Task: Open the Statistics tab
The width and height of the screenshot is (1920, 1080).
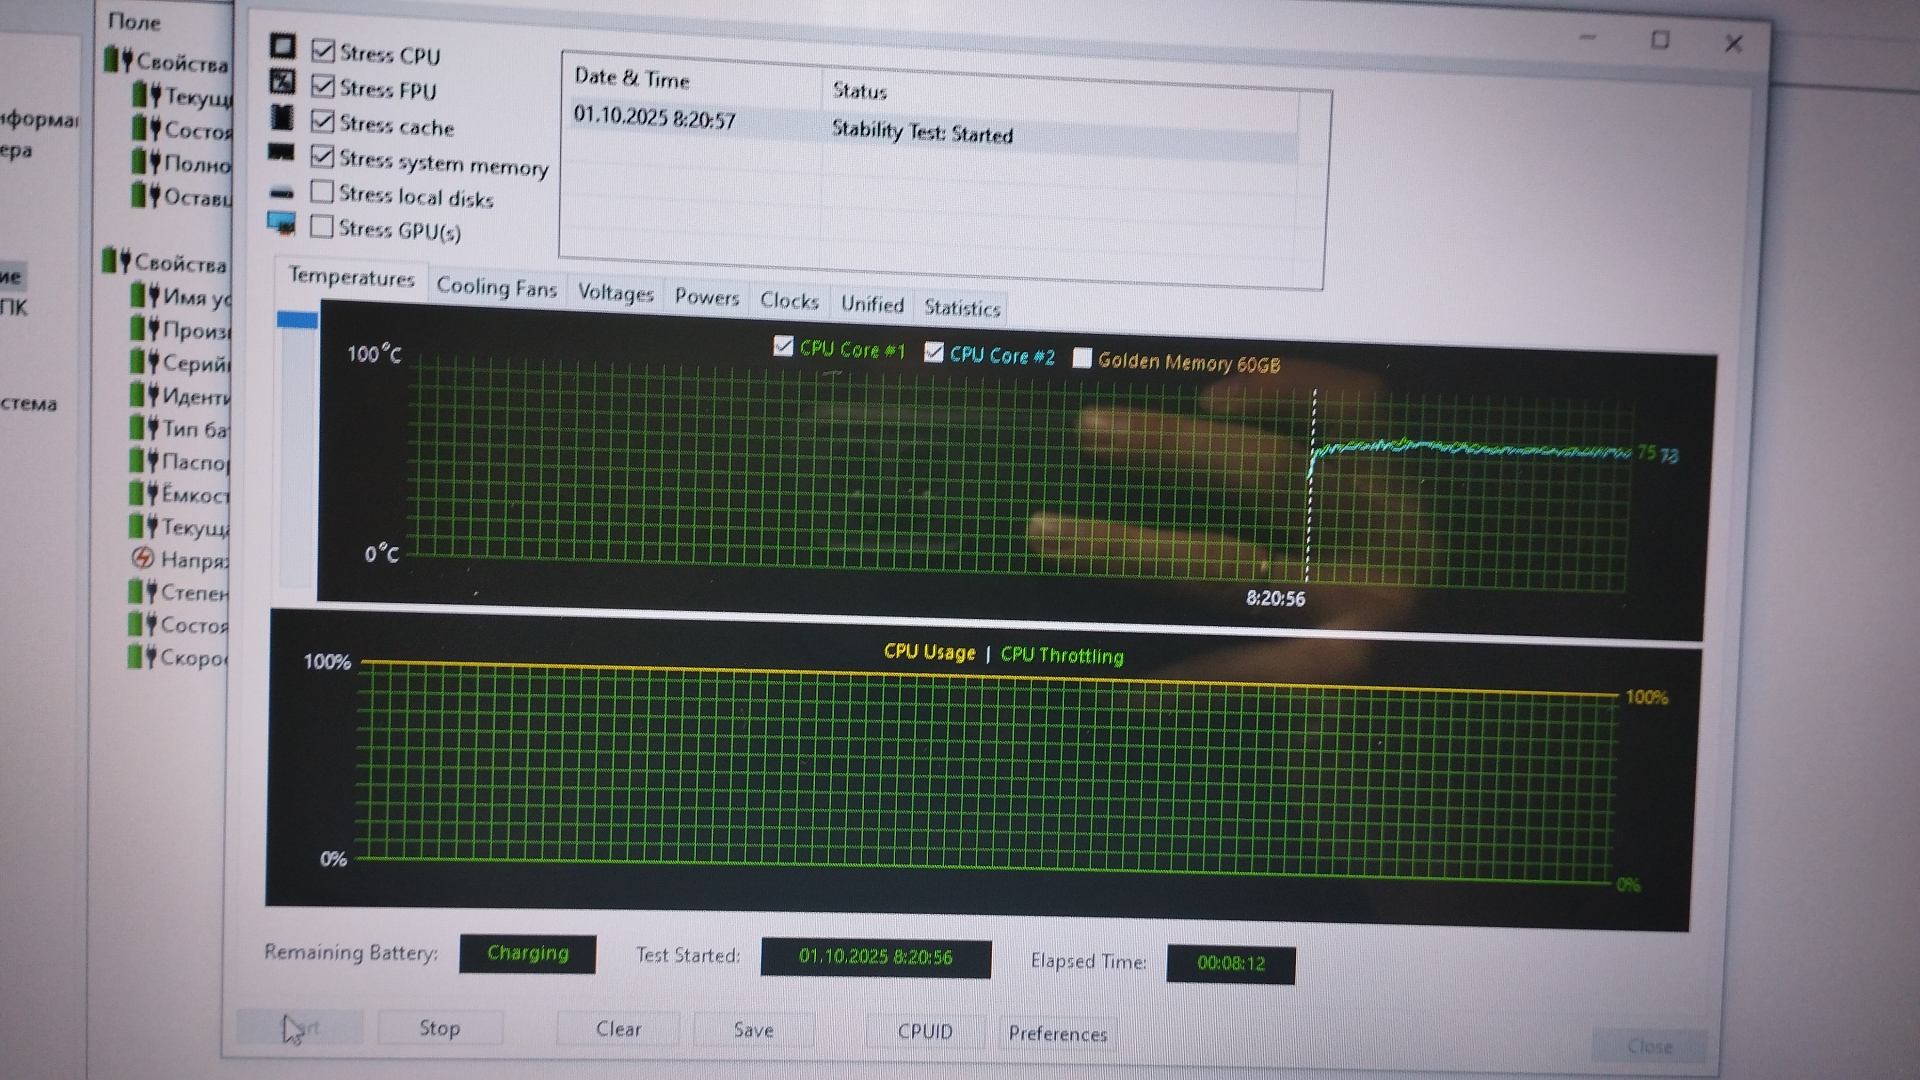Action: tap(961, 308)
